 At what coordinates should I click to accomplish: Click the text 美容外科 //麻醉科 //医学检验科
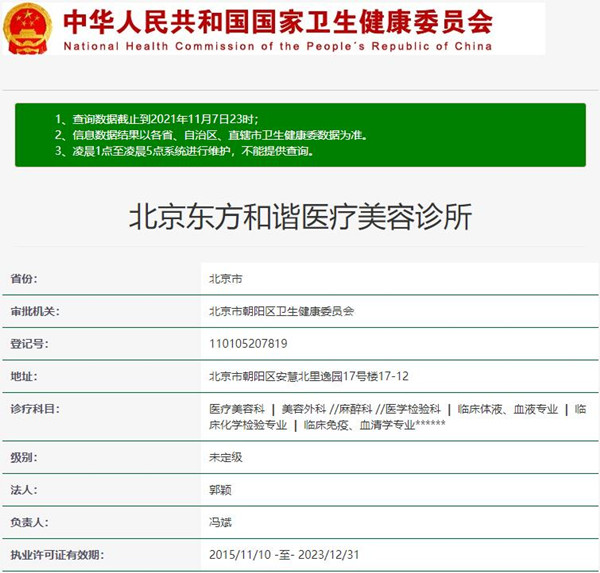[361, 409]
